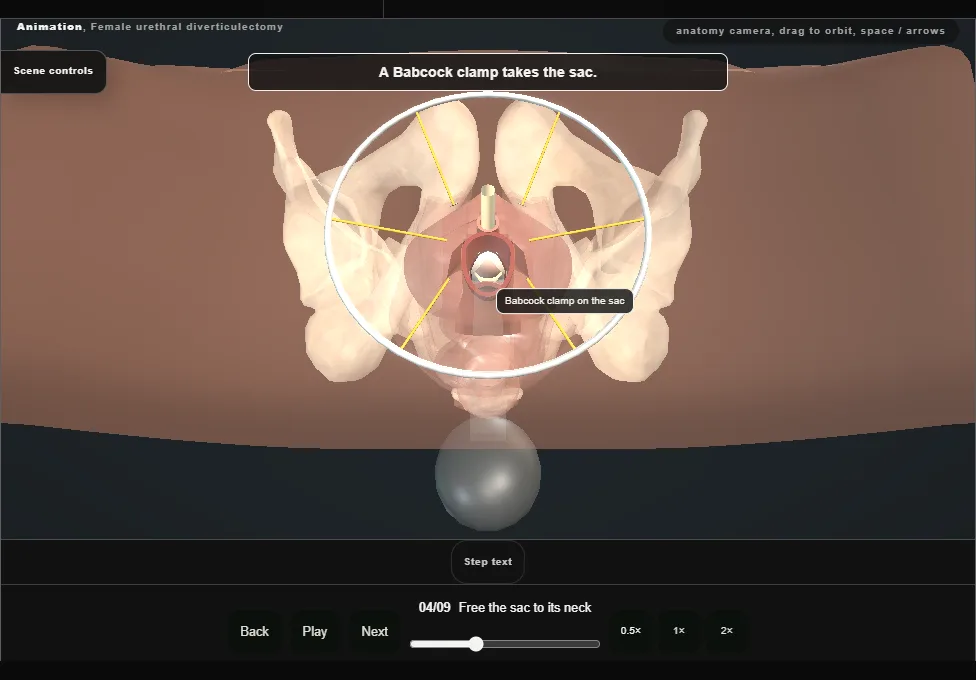Click the timeline progress slider handle
976x680 pixels.
[476, 644]
